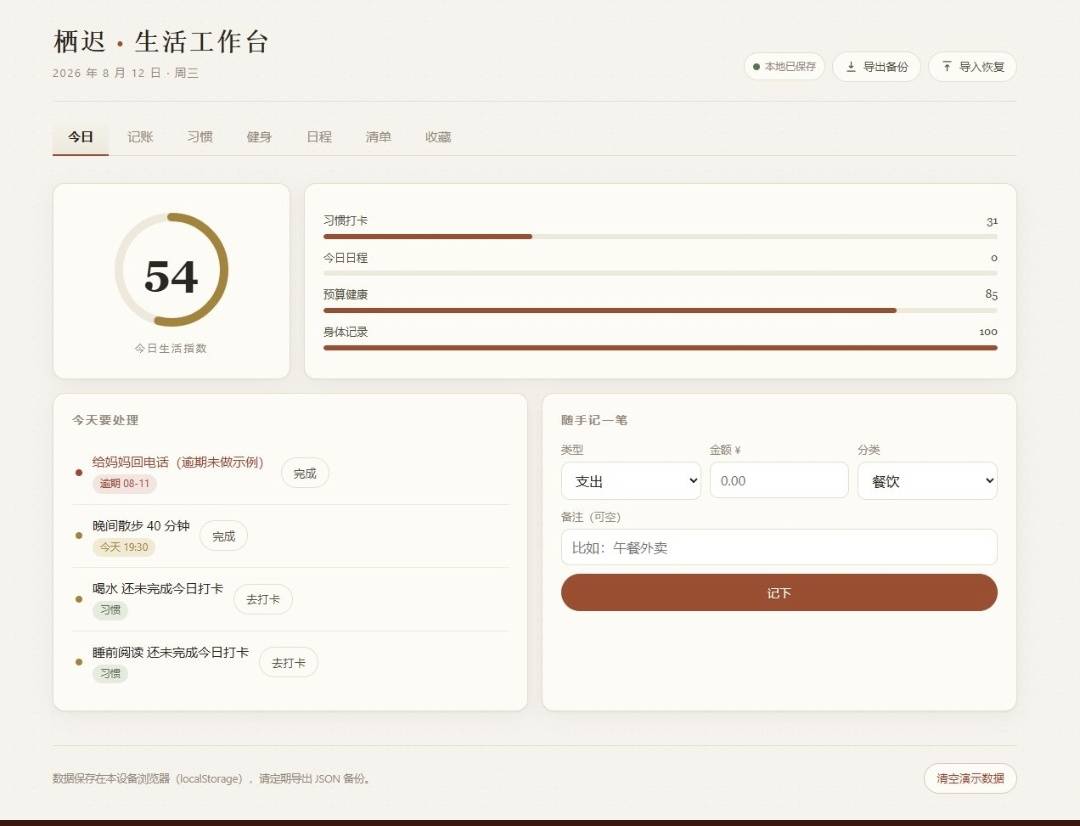Switch to the 今日 tab
The width and height of the screenshot is (1080, 826).
(81, 136)
